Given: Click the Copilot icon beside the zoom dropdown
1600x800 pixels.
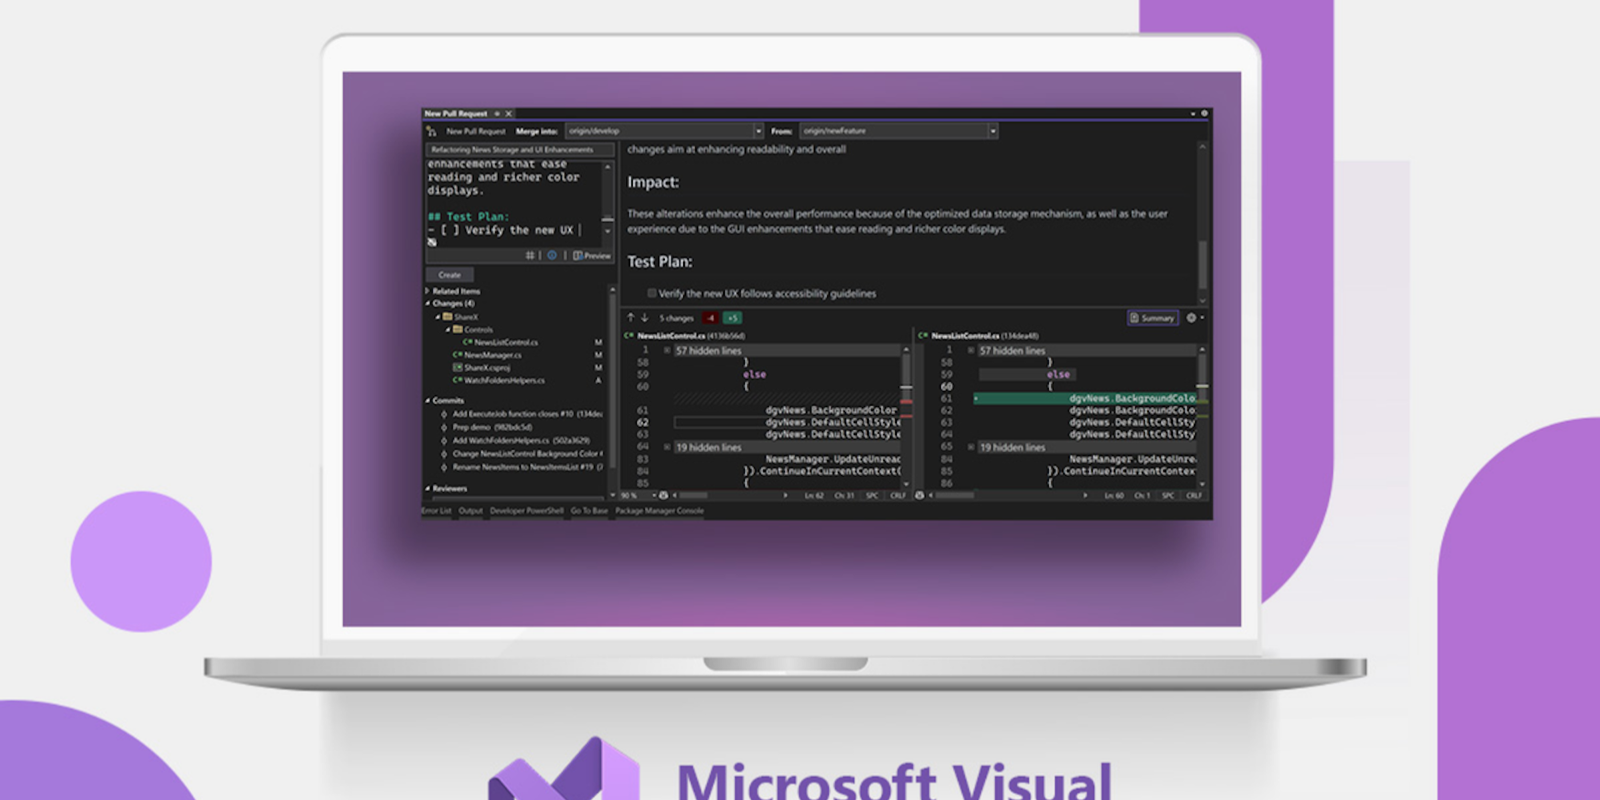Looking at the screenshot, I should tap(664, 495).
